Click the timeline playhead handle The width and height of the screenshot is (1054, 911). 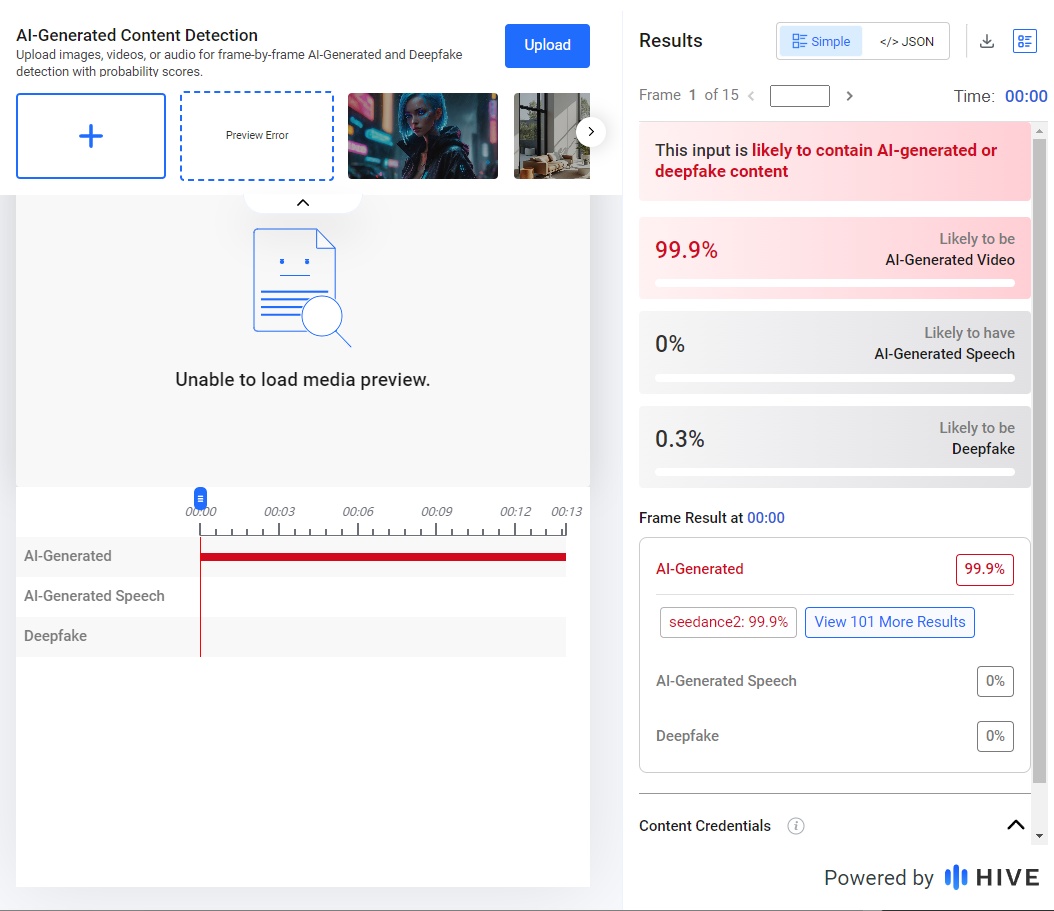[x=200, y=499]
